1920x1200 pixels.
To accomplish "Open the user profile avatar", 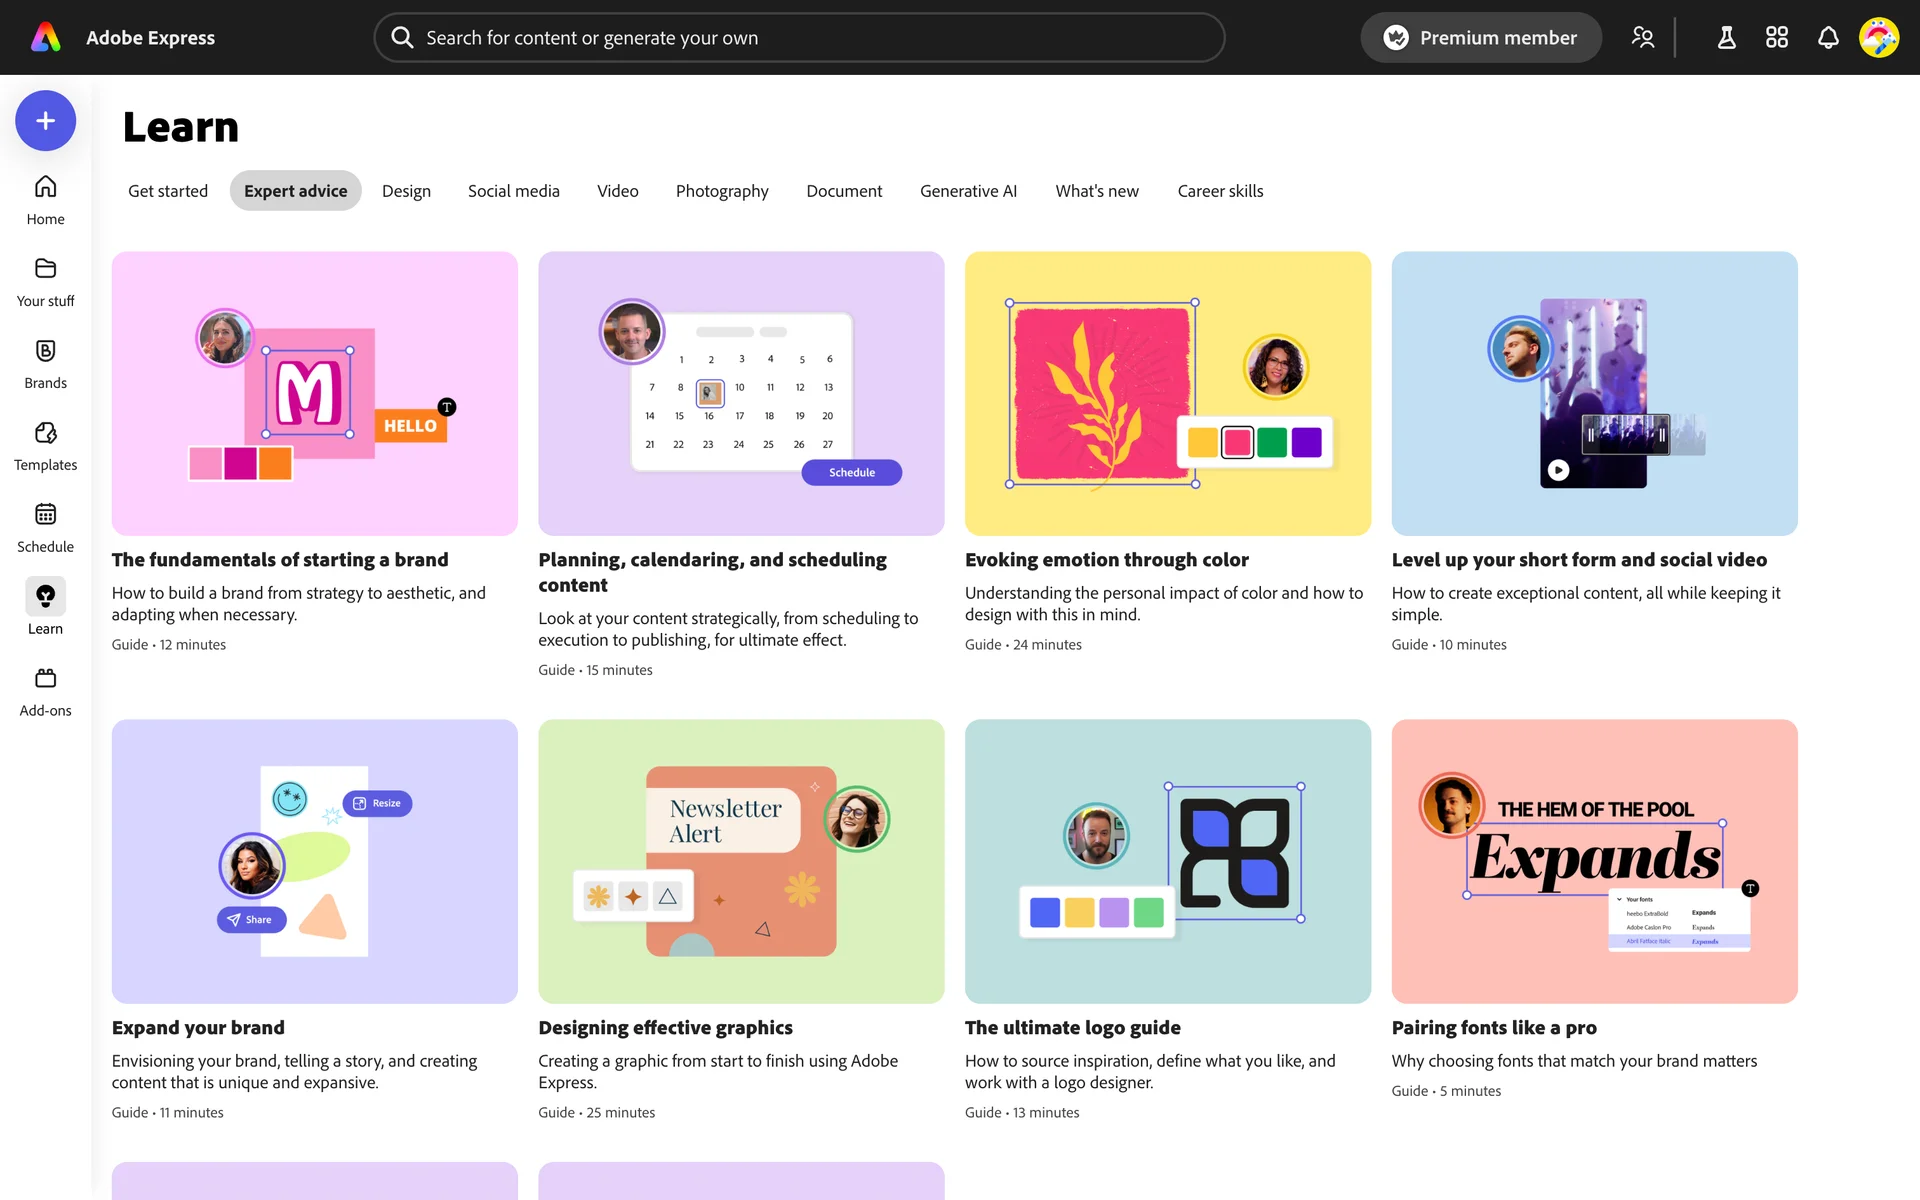I will pyautogui.click(x=1878, y=38).
